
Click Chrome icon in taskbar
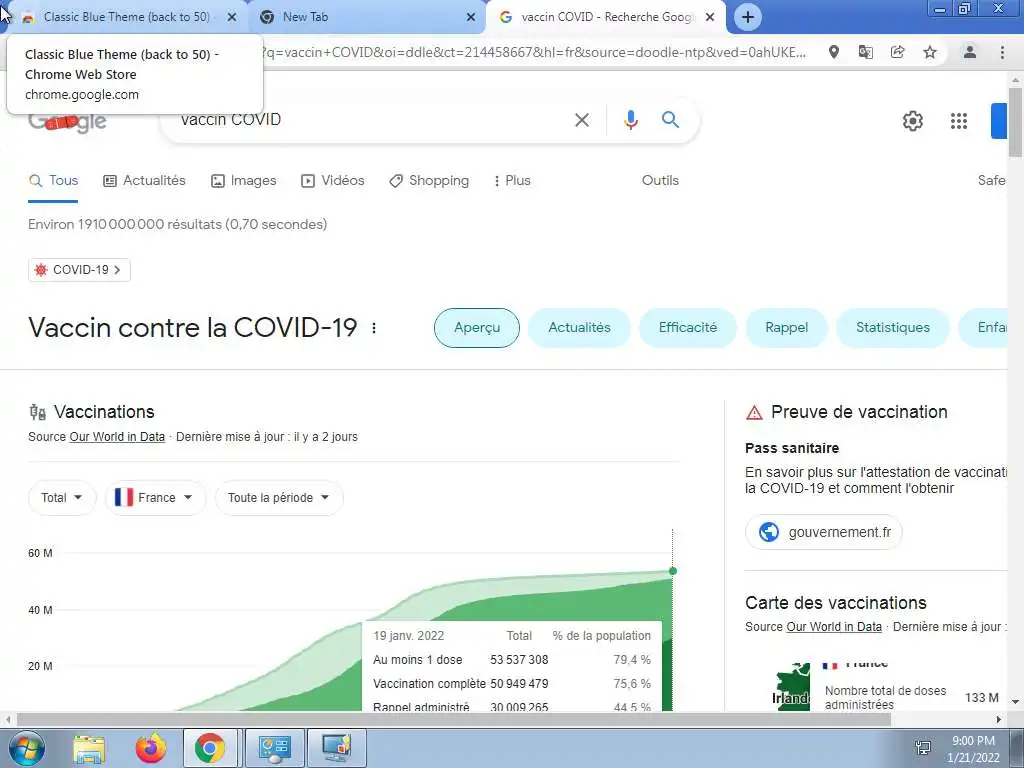tap(210, 748)
